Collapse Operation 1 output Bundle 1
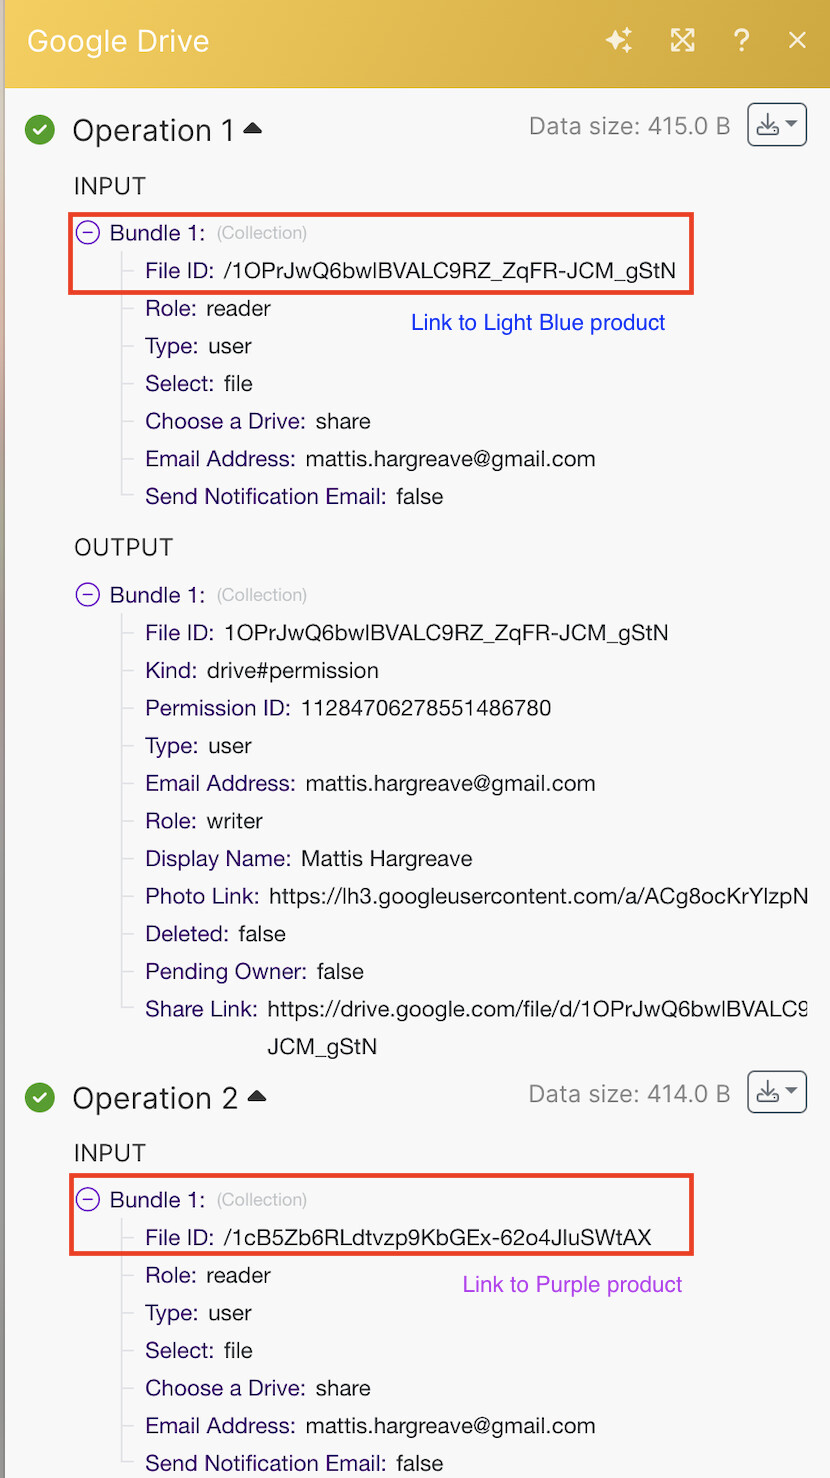This screenshot has height=1478, width=830. [88, 595]
